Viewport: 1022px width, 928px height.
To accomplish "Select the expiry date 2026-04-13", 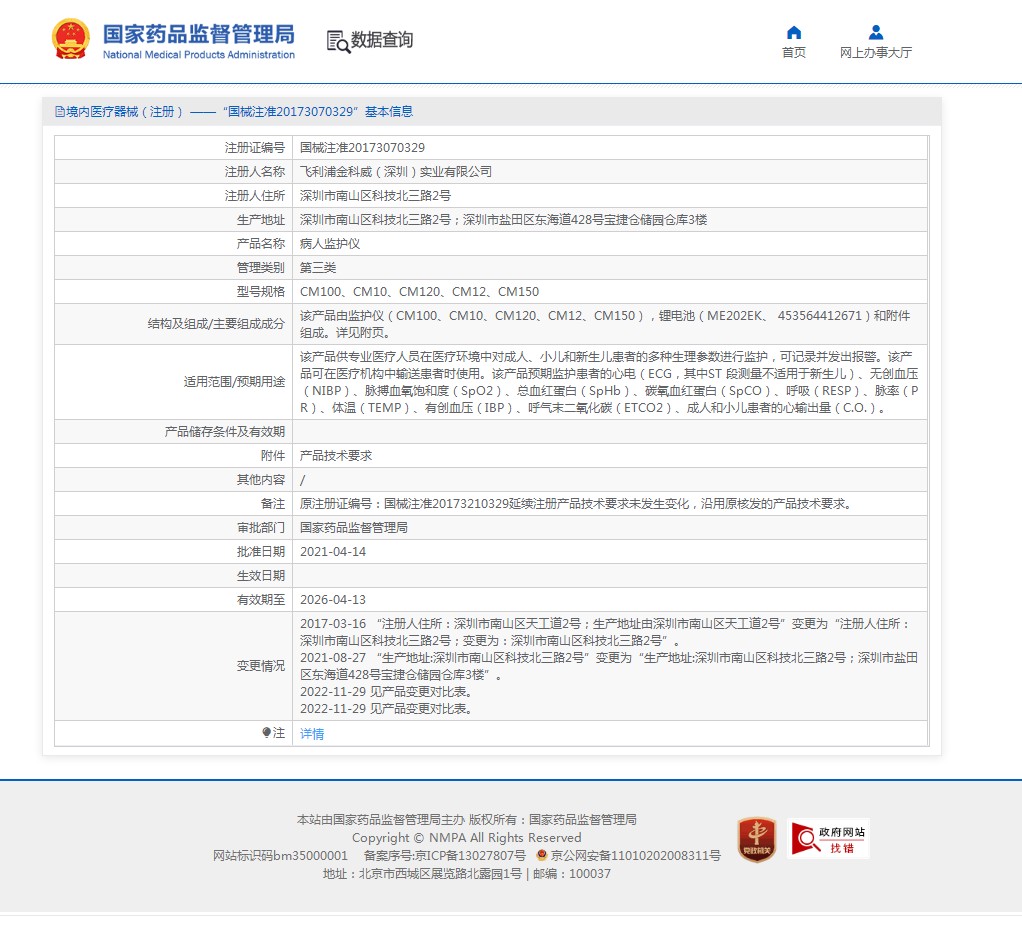I will [x=333, y=600].
